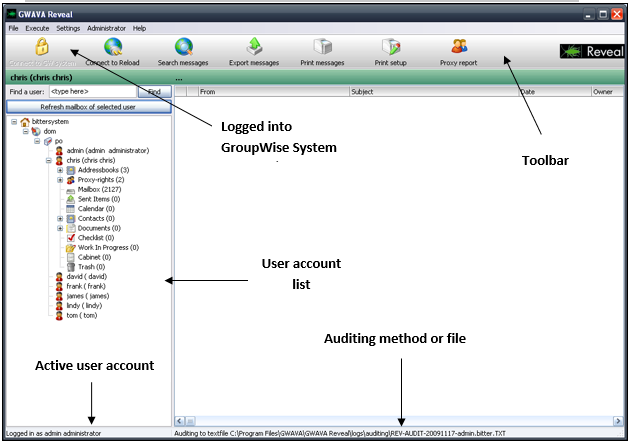Screen dimensions: 632x443
Task: Click the Proxy-rights icon
Action: 71,180
